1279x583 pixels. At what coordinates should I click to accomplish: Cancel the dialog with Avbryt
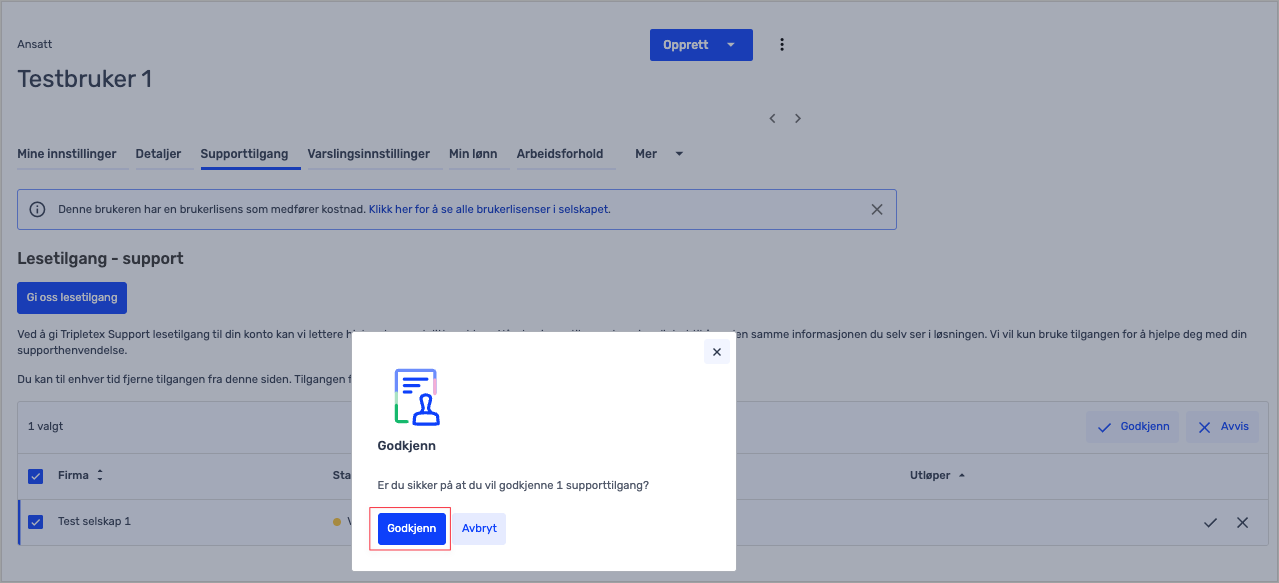(x=479, y=528)
